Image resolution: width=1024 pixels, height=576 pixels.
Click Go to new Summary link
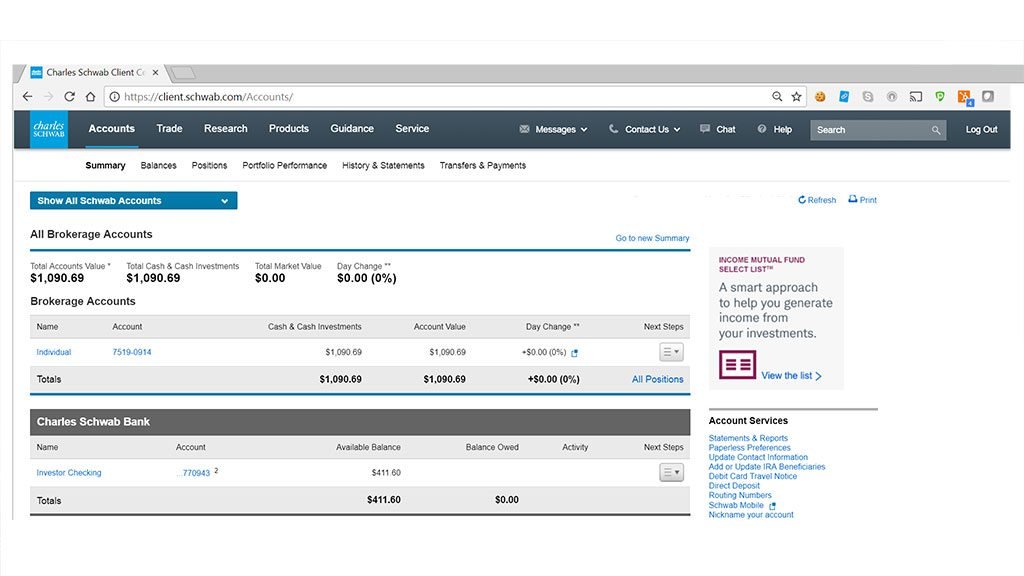[652, 238]
